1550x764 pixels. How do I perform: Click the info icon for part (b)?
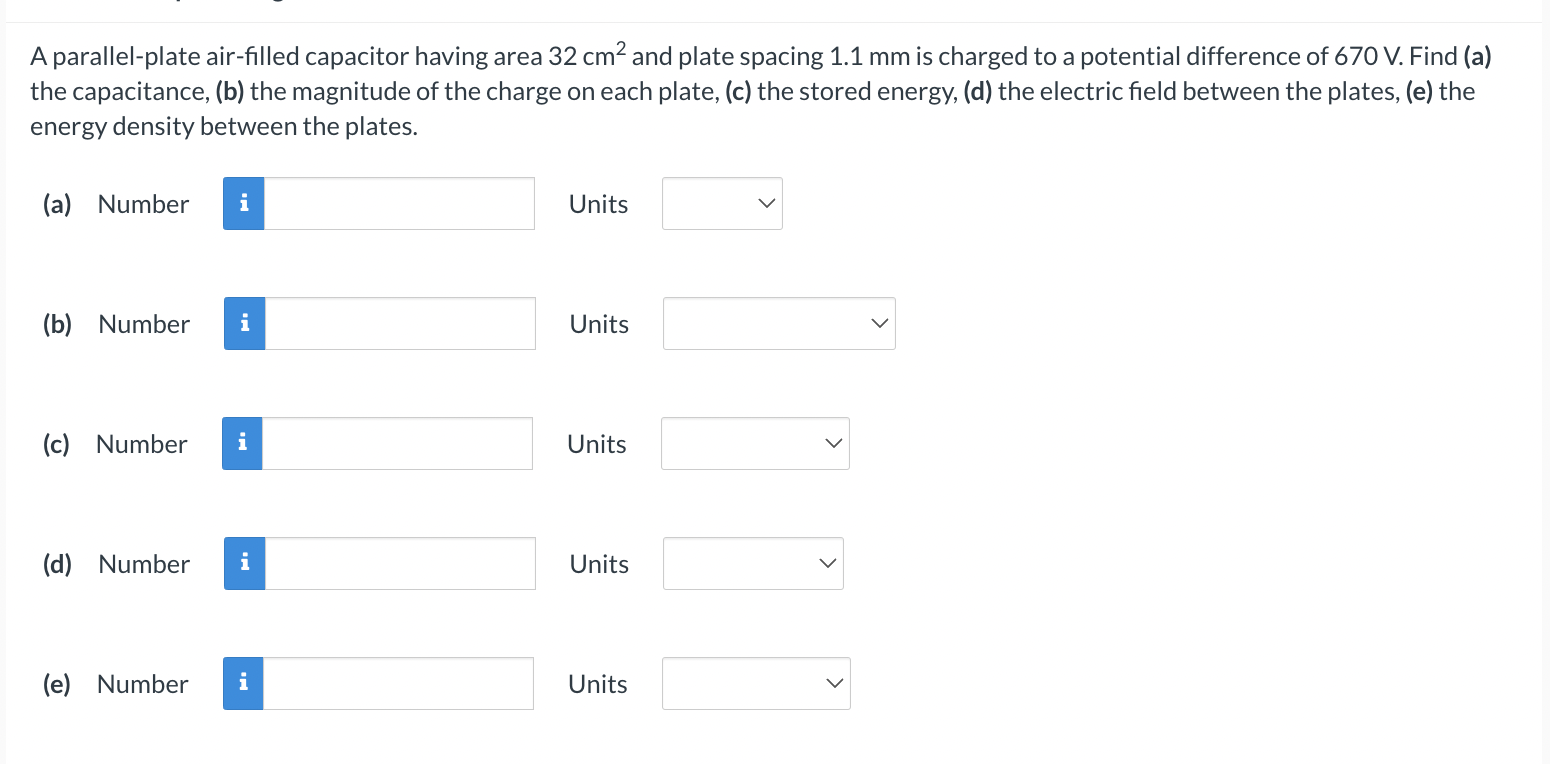pyautogui.click(x=245, y=324)
